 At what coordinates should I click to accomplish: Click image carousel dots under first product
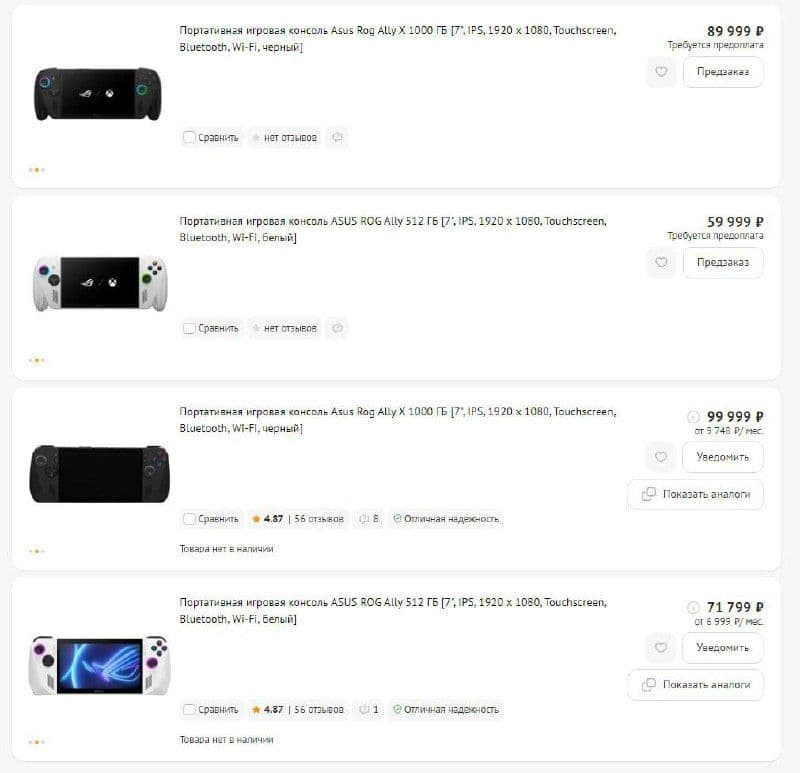[37, 170]
